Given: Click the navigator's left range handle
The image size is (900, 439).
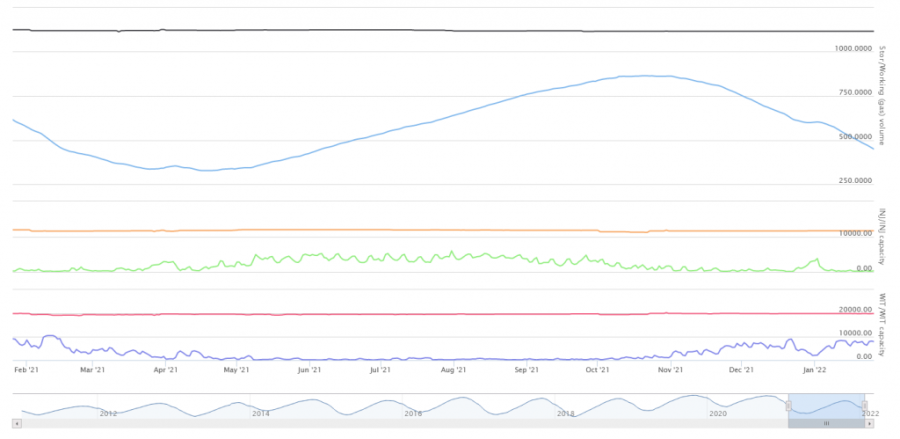Looking at the screenshot, I should [789, 405].
